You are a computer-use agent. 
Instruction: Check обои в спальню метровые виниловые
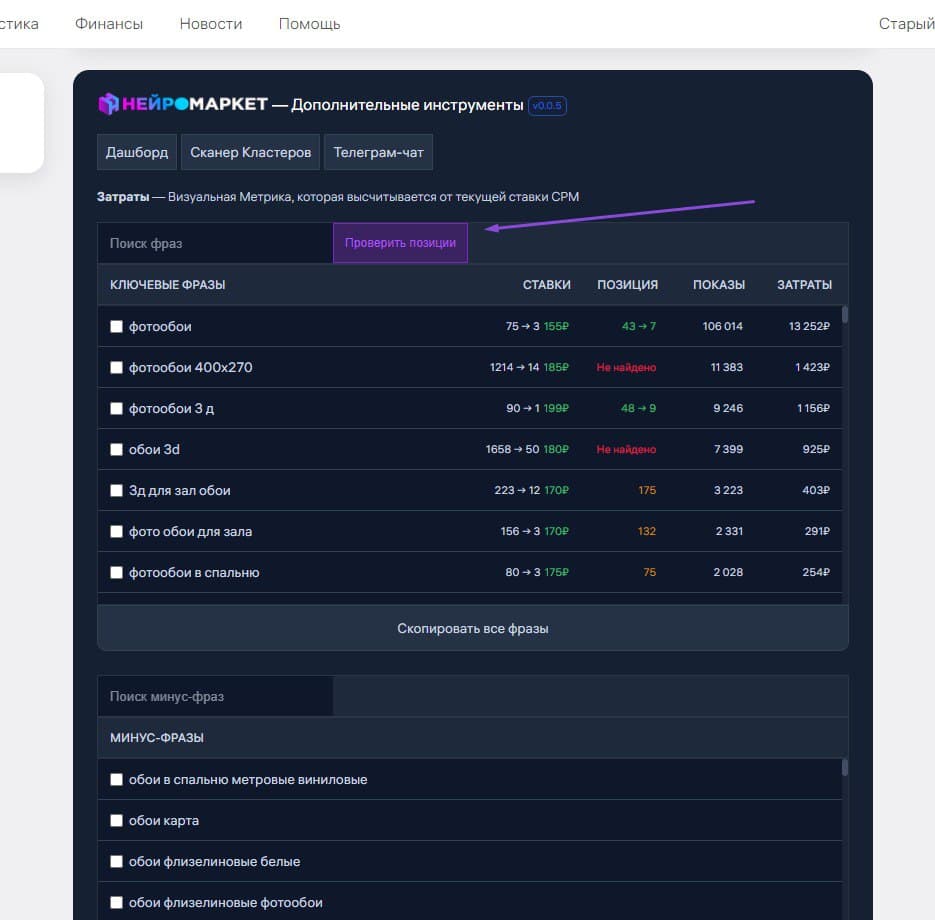pyautogui.click(x=116, y=779)
